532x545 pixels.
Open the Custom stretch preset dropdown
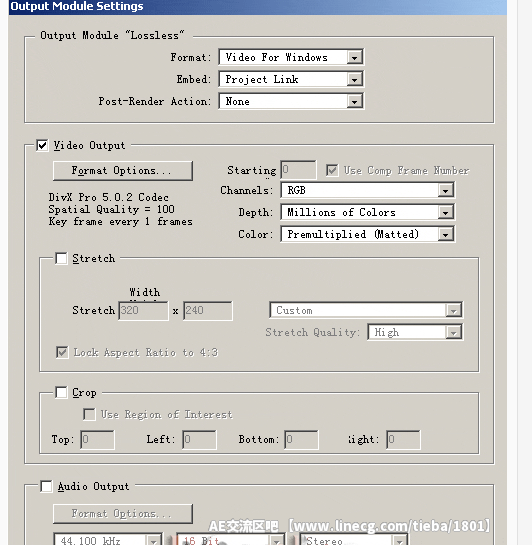click(x=366, y=310)
